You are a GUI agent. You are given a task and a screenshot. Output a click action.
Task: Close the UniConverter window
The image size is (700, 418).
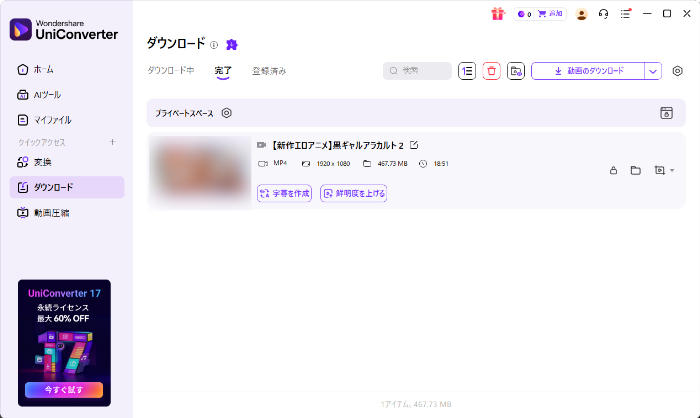[687, 14]
